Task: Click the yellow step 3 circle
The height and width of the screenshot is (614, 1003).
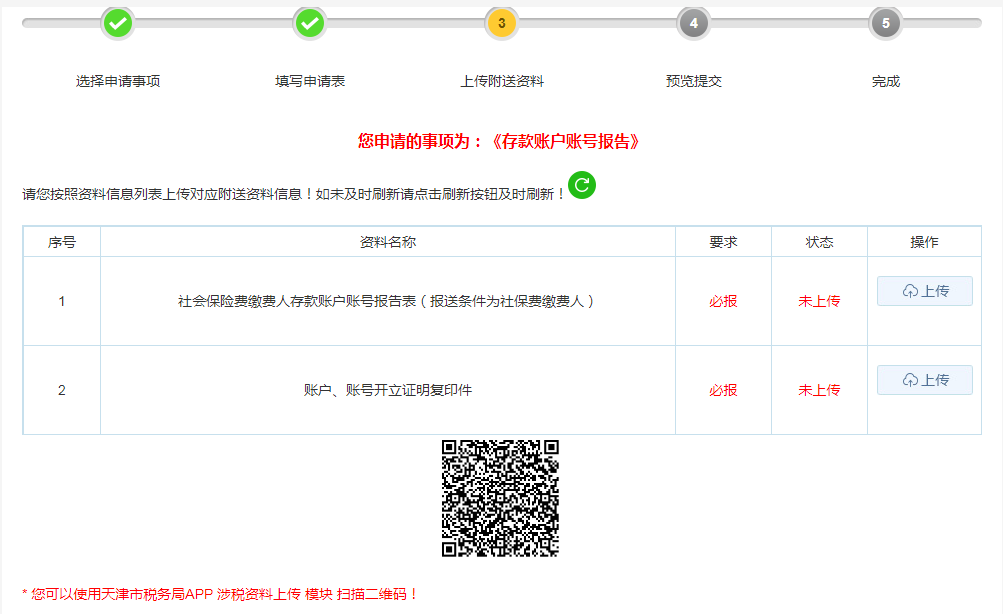Action: tap(502, 24)
